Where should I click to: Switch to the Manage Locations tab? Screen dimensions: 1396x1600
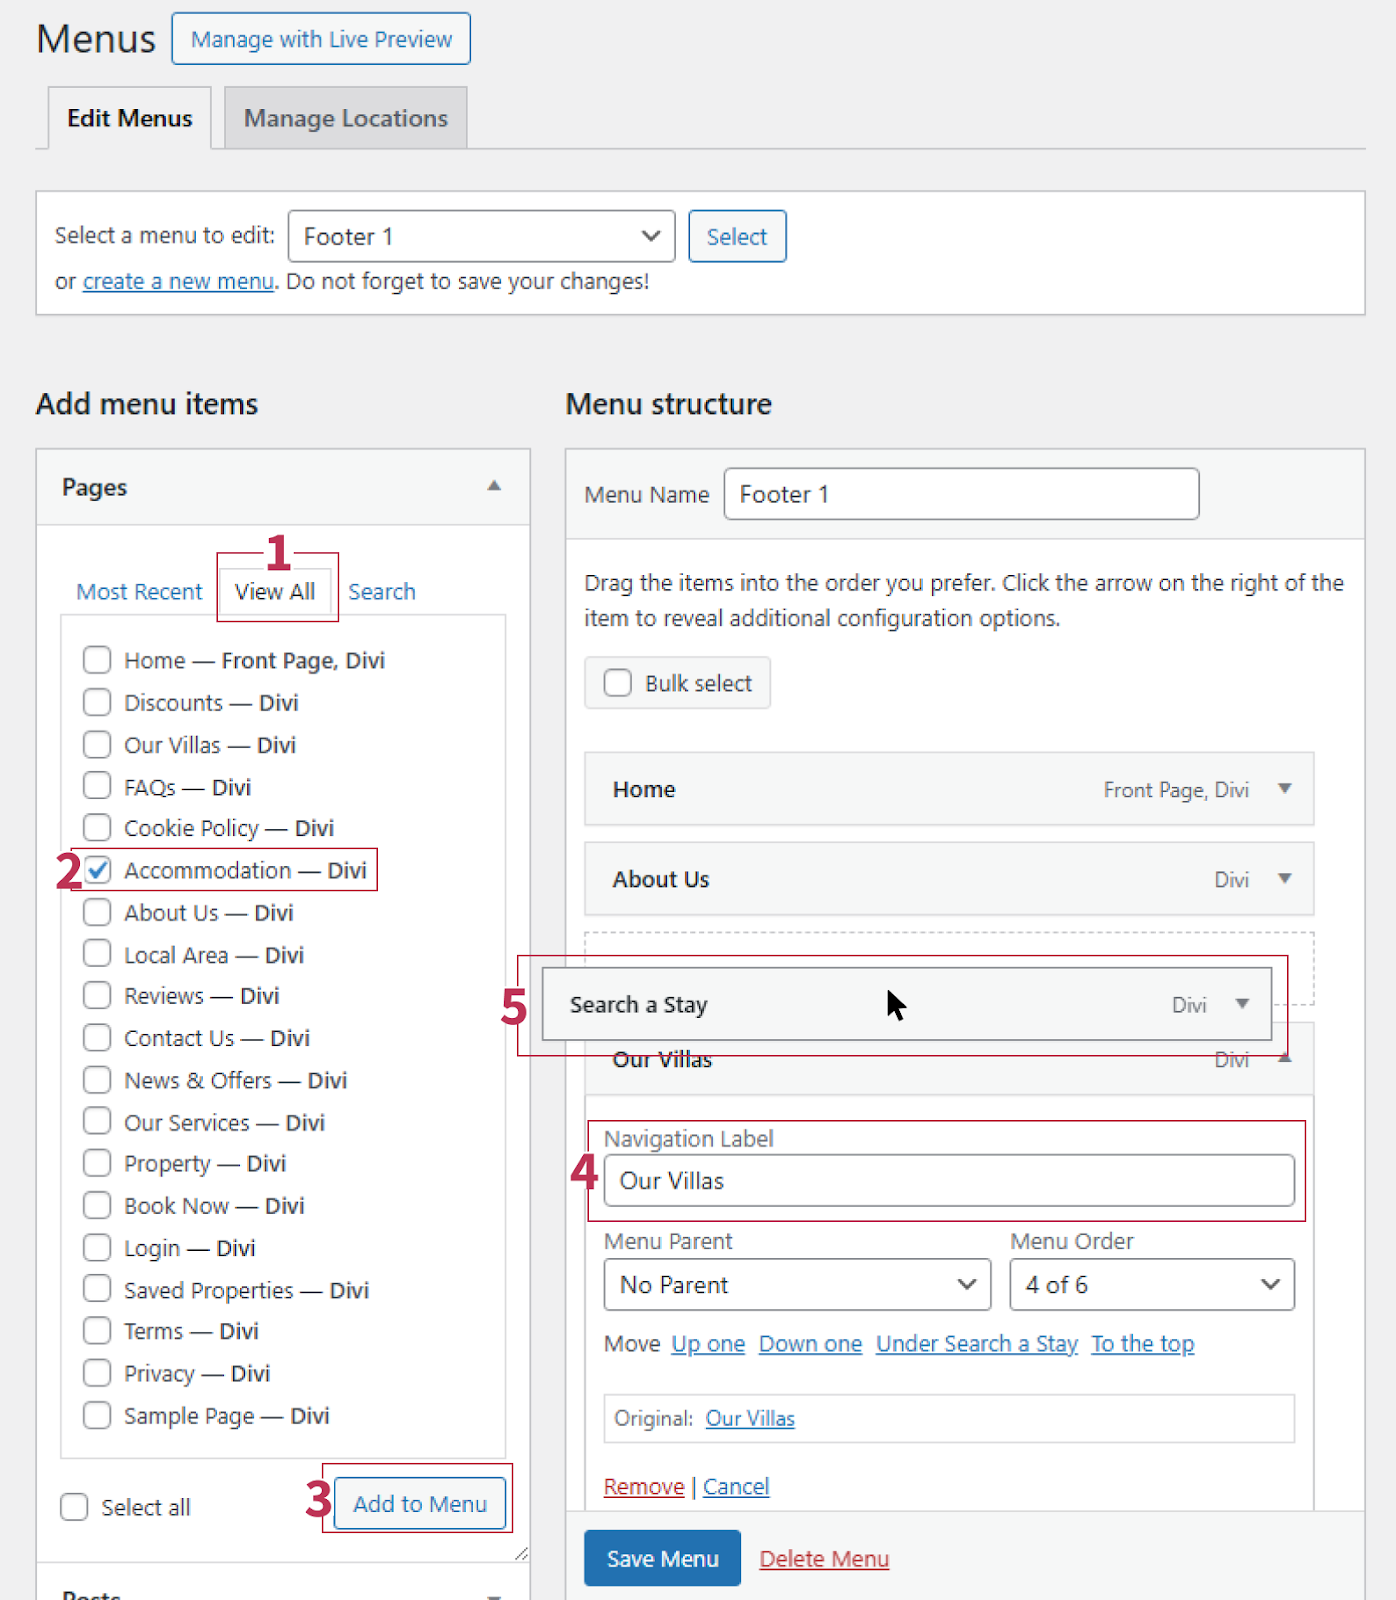tap(345, 118)
